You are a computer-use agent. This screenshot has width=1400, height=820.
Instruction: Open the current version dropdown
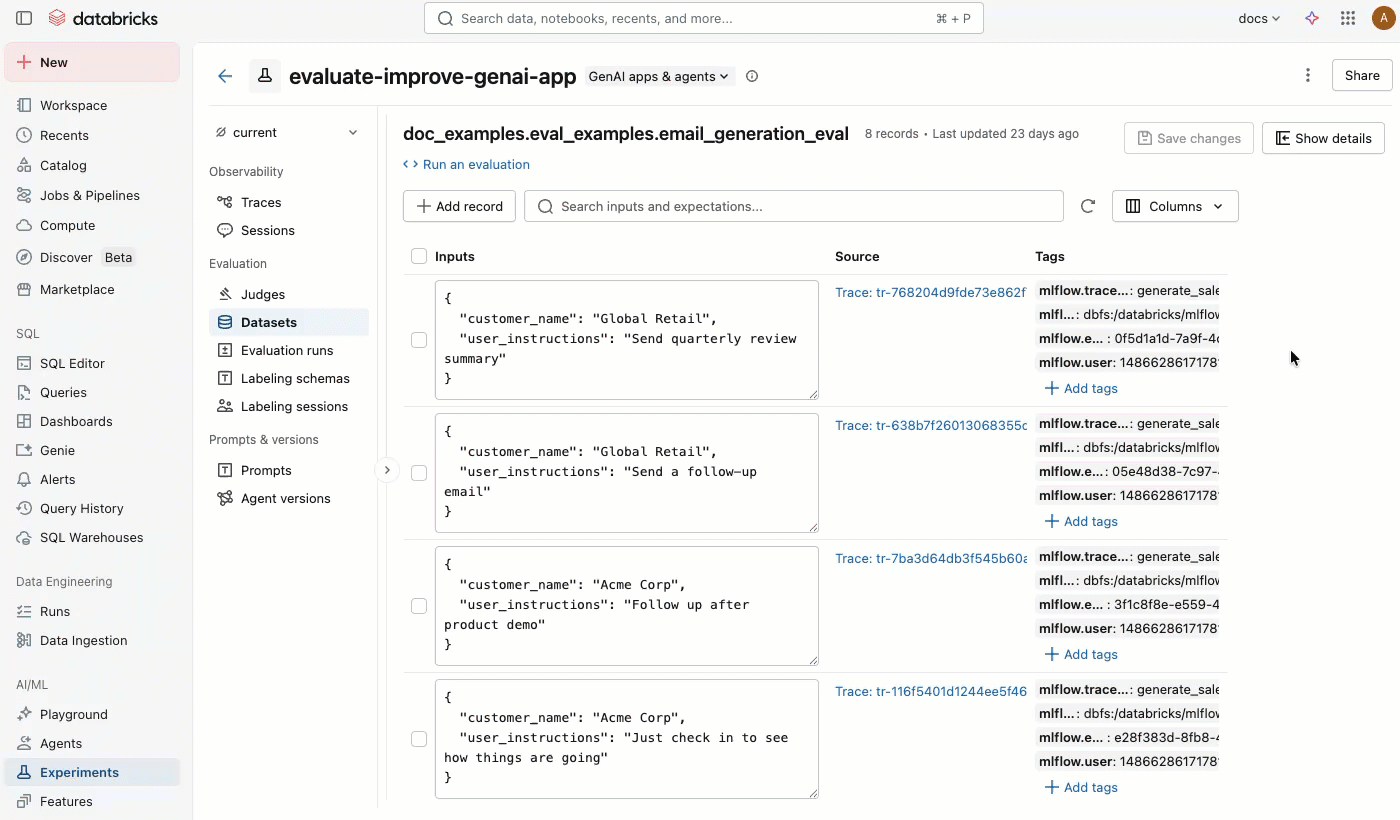(288, 133)
